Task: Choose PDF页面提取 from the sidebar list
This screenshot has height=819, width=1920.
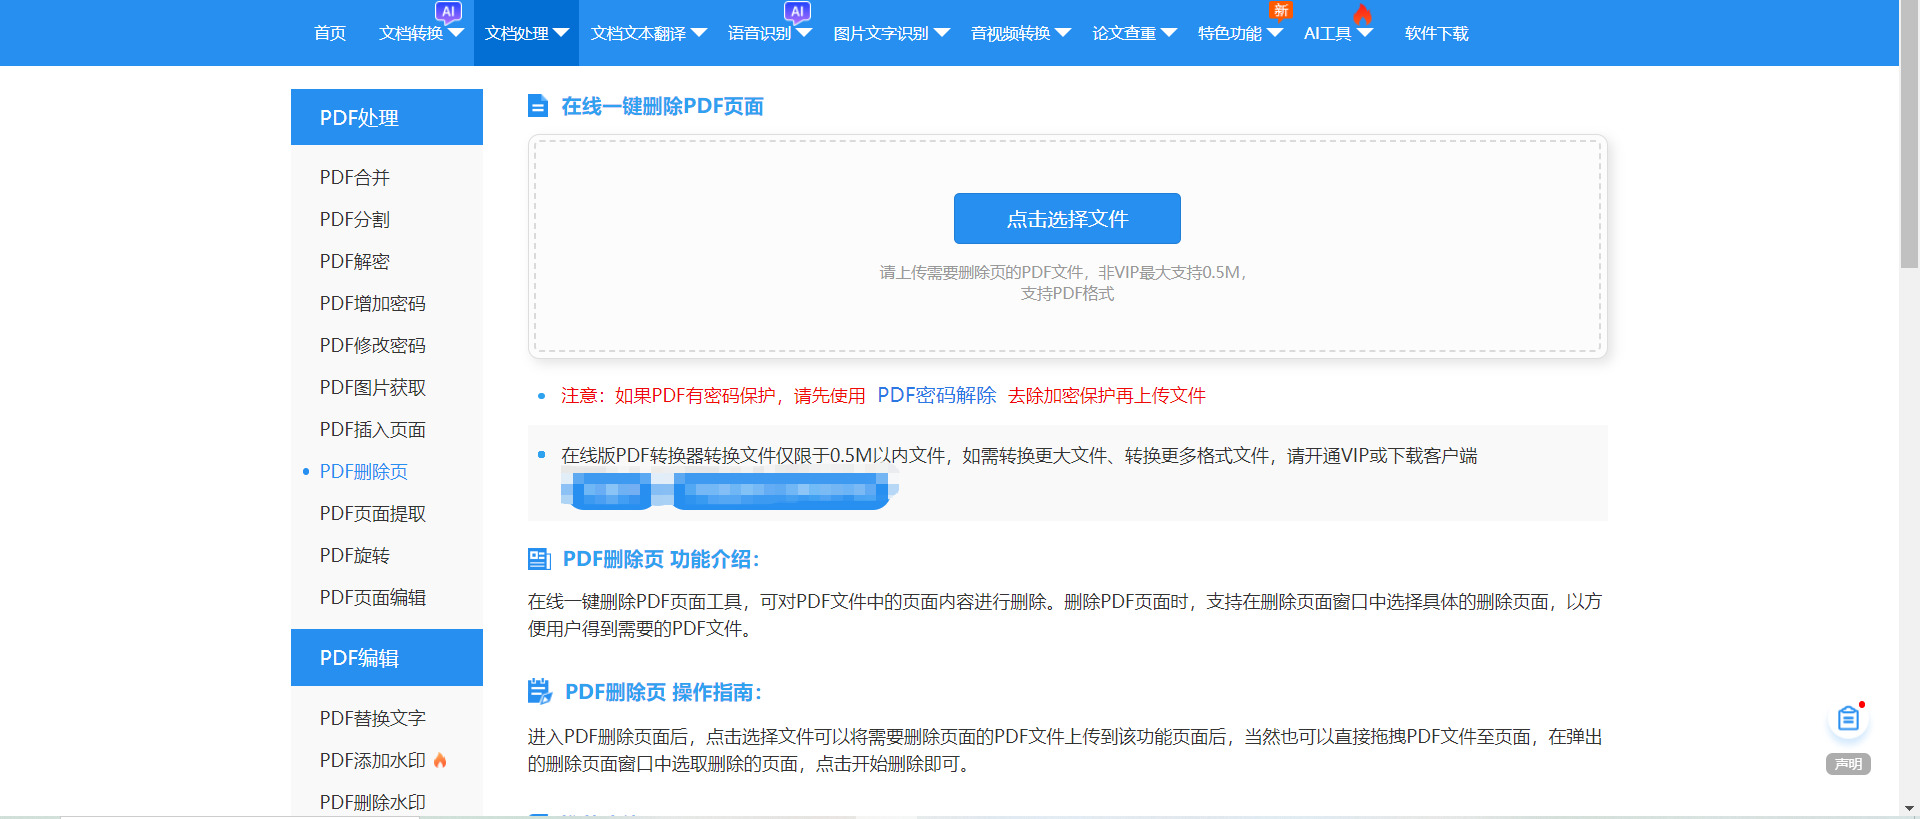Action: pyautogui.click(x=372, y=513)
